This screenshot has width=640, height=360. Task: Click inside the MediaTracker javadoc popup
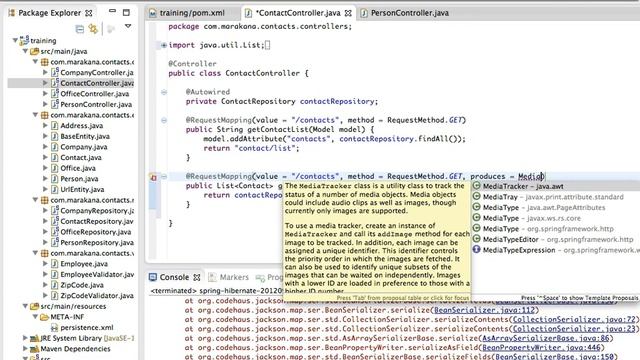(x=377, y=241)
